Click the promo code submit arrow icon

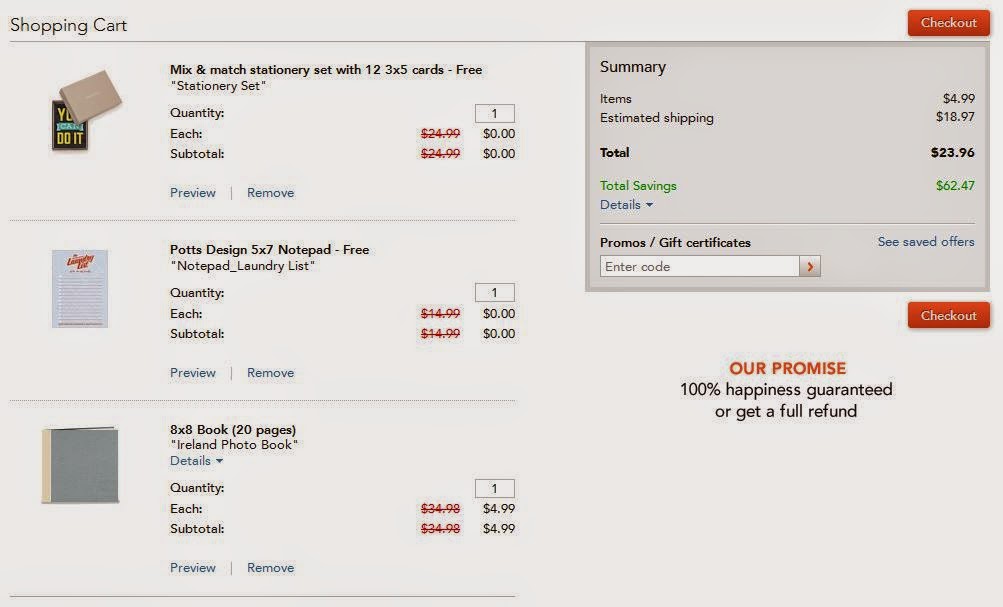[810, 266]
